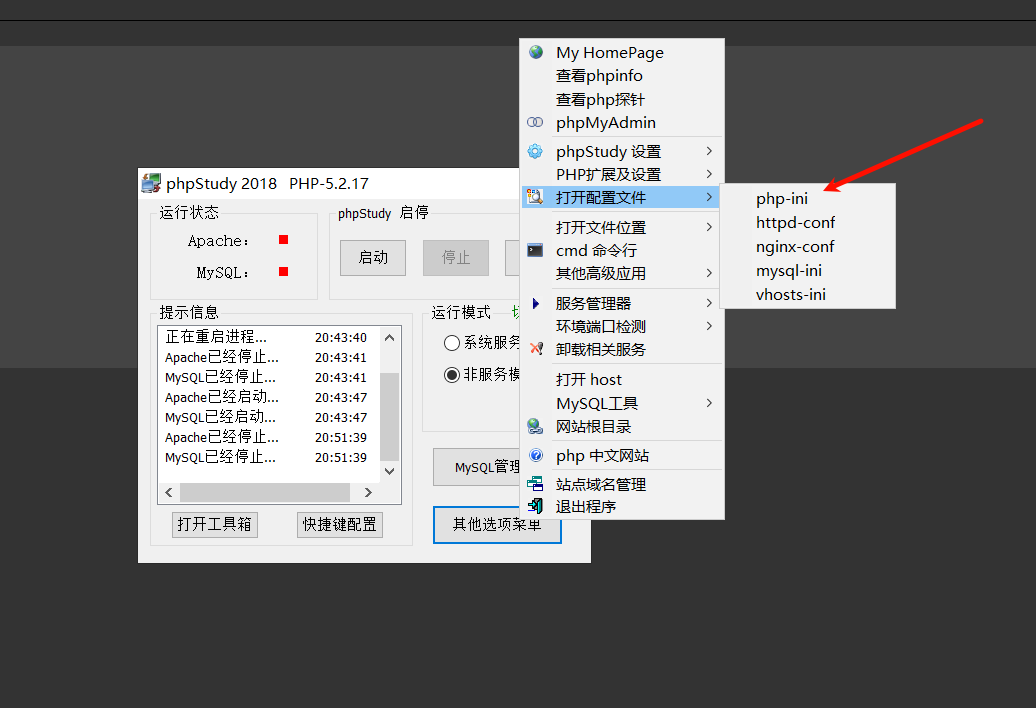Expand the 环境端口检测 submenu arrow
1036x708 pixels.
point(709,326)
